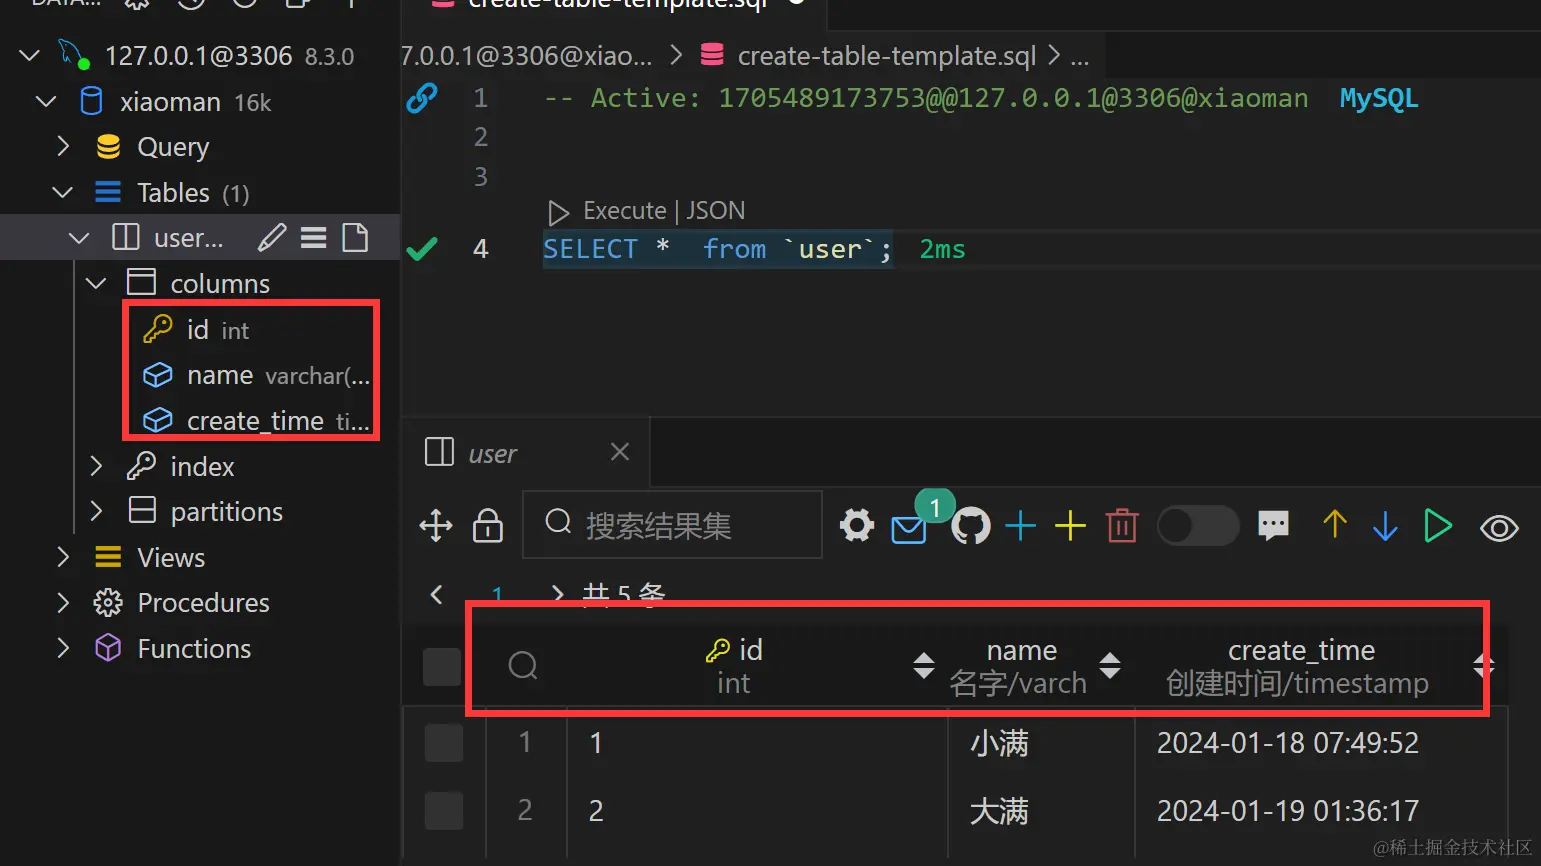Click the eye view icon in toolbar
The height and width of the screenshot is (866, 1541).
click(x=1499, y=527)
